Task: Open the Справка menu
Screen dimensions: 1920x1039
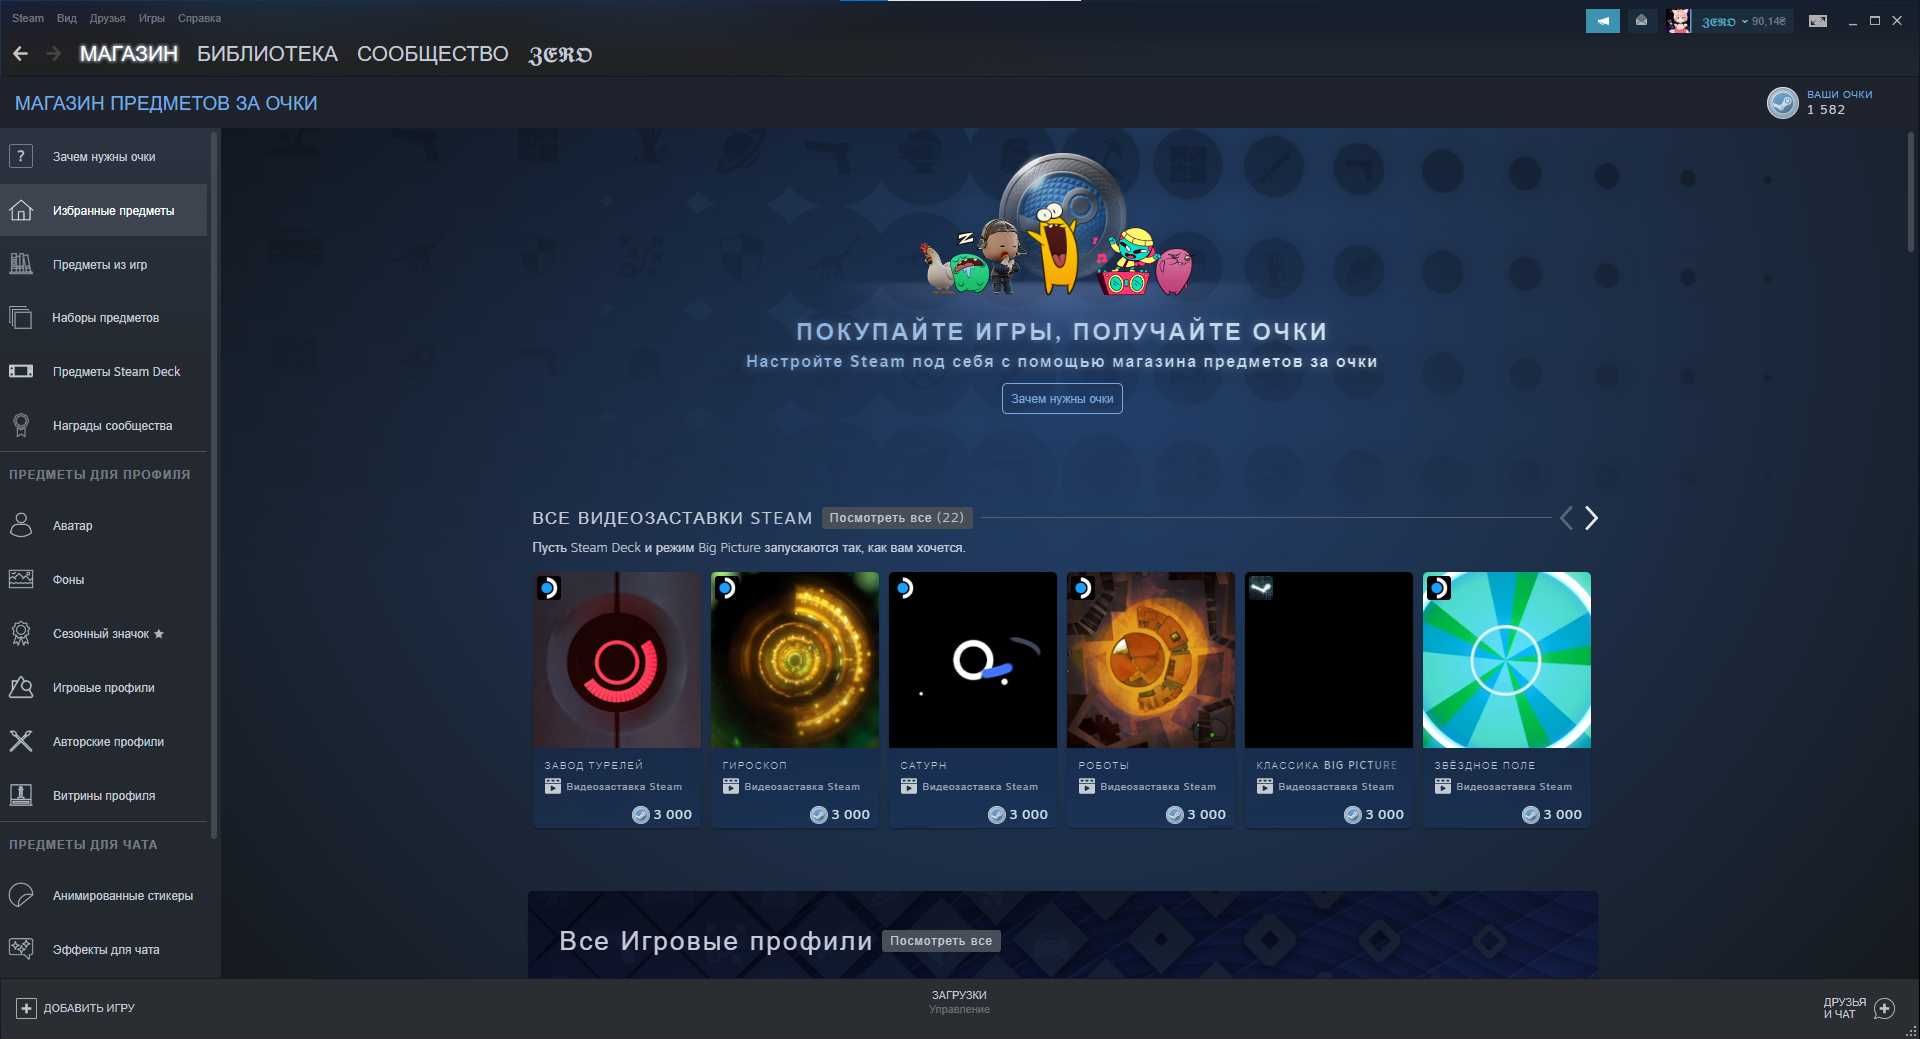Action: 199,18
